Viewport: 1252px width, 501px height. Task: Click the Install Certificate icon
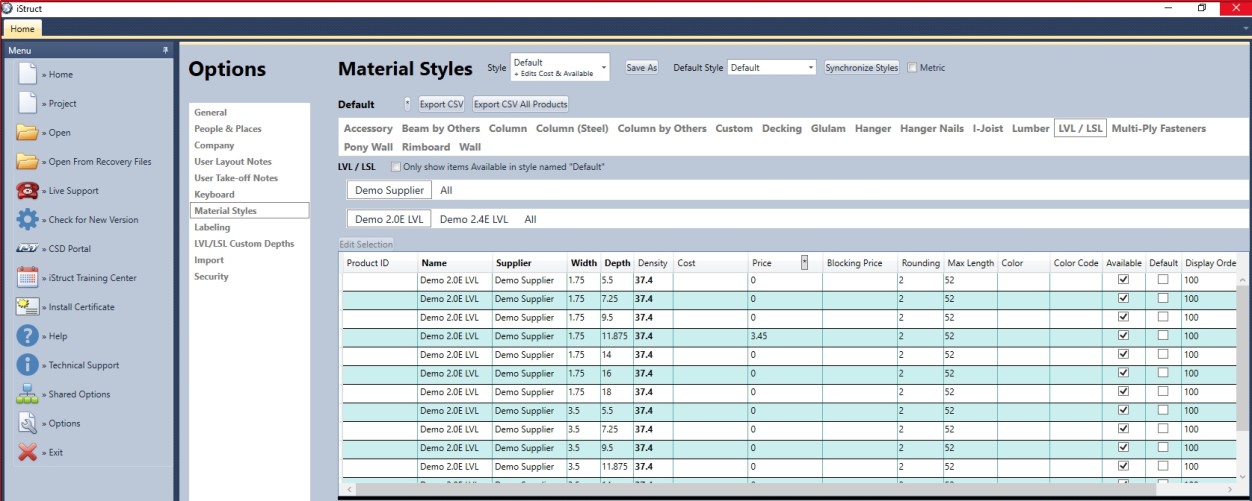pos(28,306)
